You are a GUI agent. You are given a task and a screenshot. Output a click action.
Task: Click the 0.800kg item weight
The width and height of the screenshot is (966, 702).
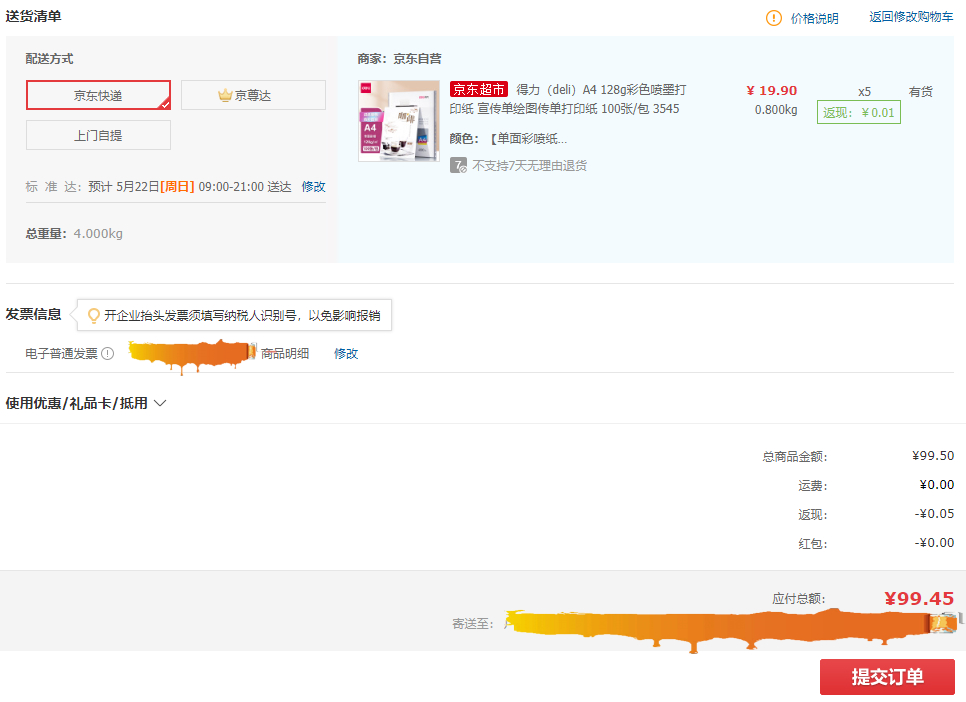click(776, 110)
